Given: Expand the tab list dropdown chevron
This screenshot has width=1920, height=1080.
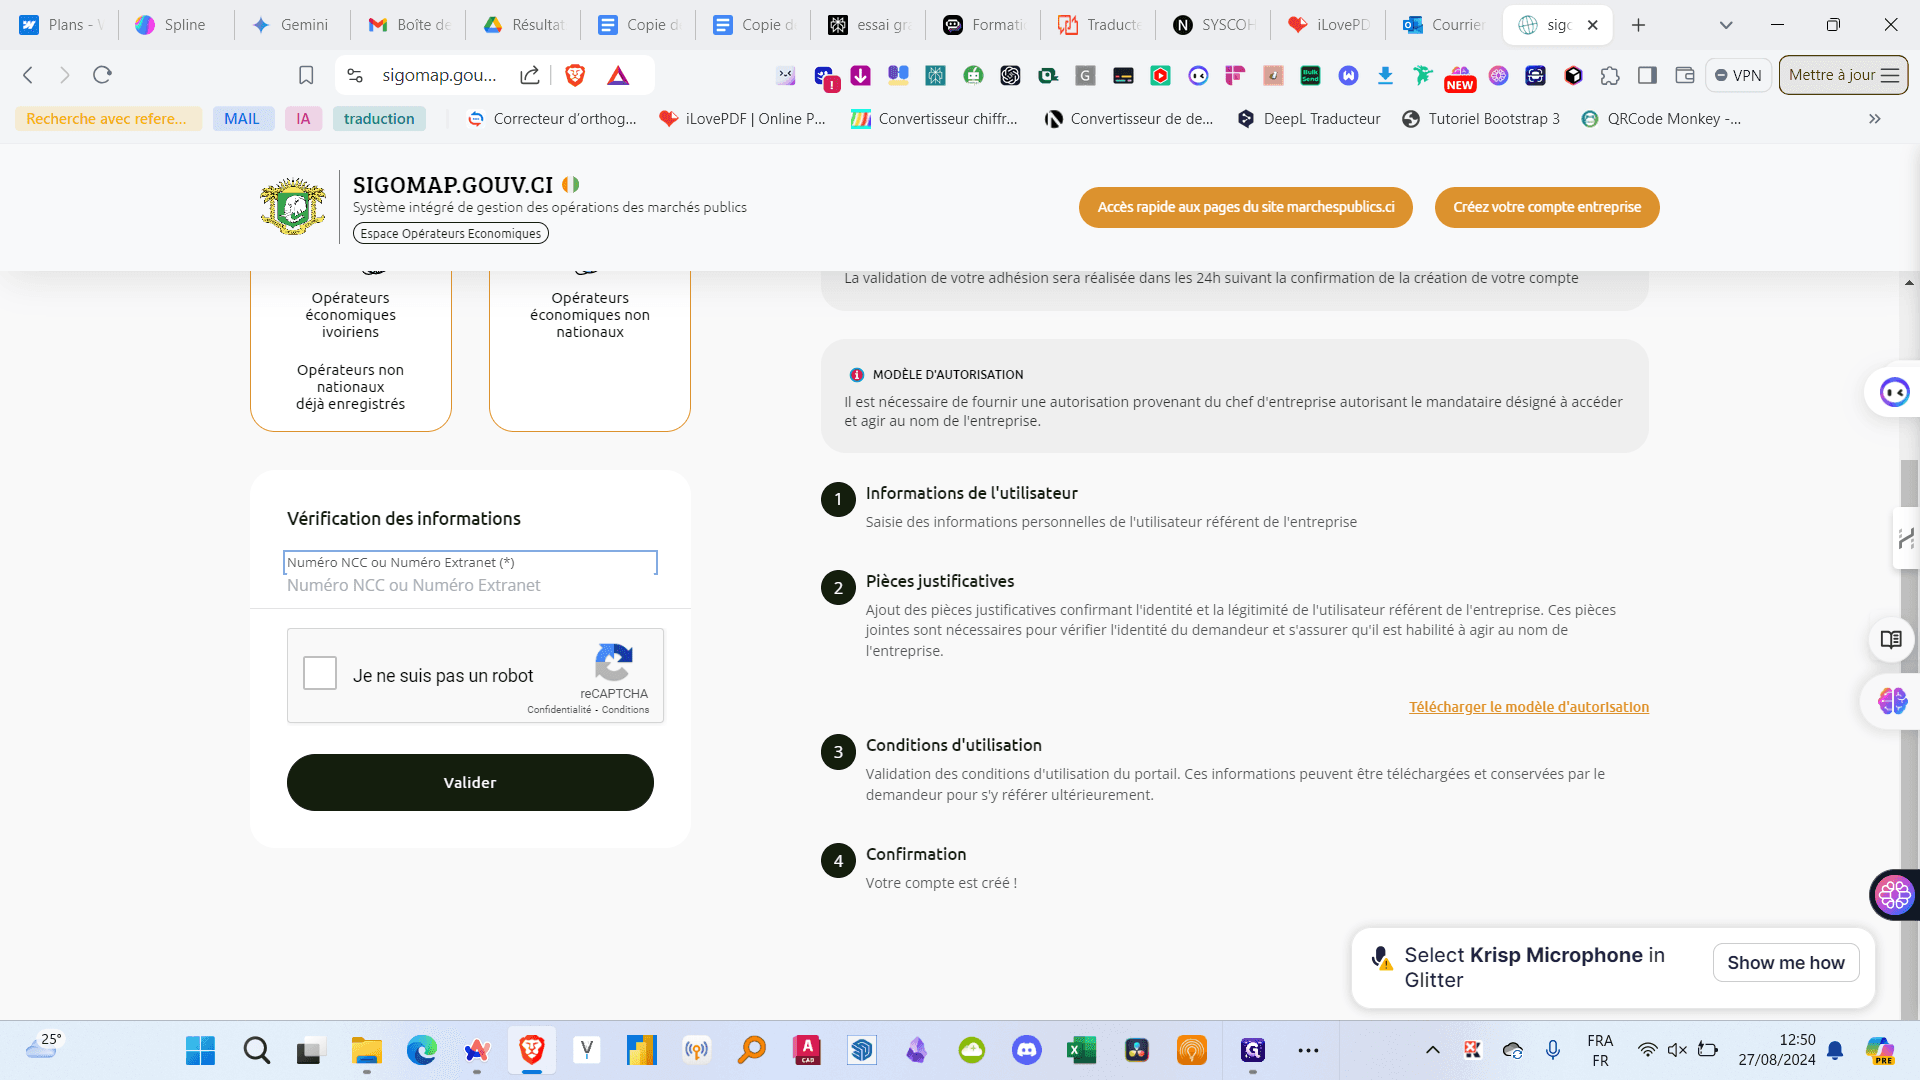Looking at the screenshot, I should pyautogui.click(x=1726, y=25).
